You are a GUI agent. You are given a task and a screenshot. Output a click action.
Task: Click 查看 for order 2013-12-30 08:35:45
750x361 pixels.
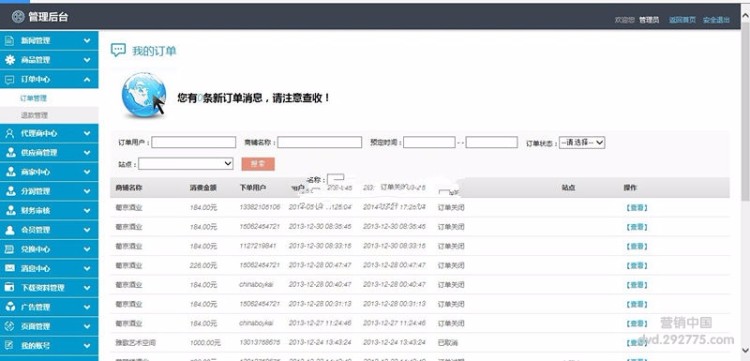637,227
